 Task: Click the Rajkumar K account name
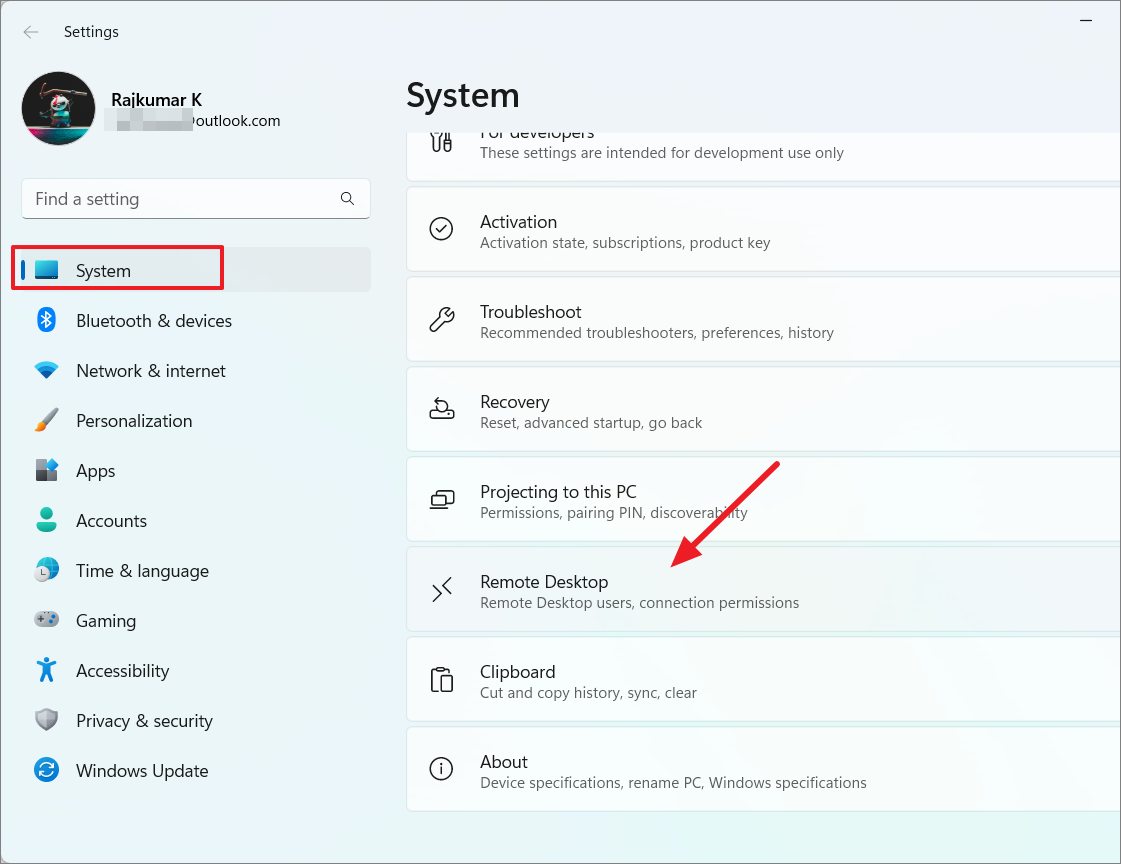(157, 100)
